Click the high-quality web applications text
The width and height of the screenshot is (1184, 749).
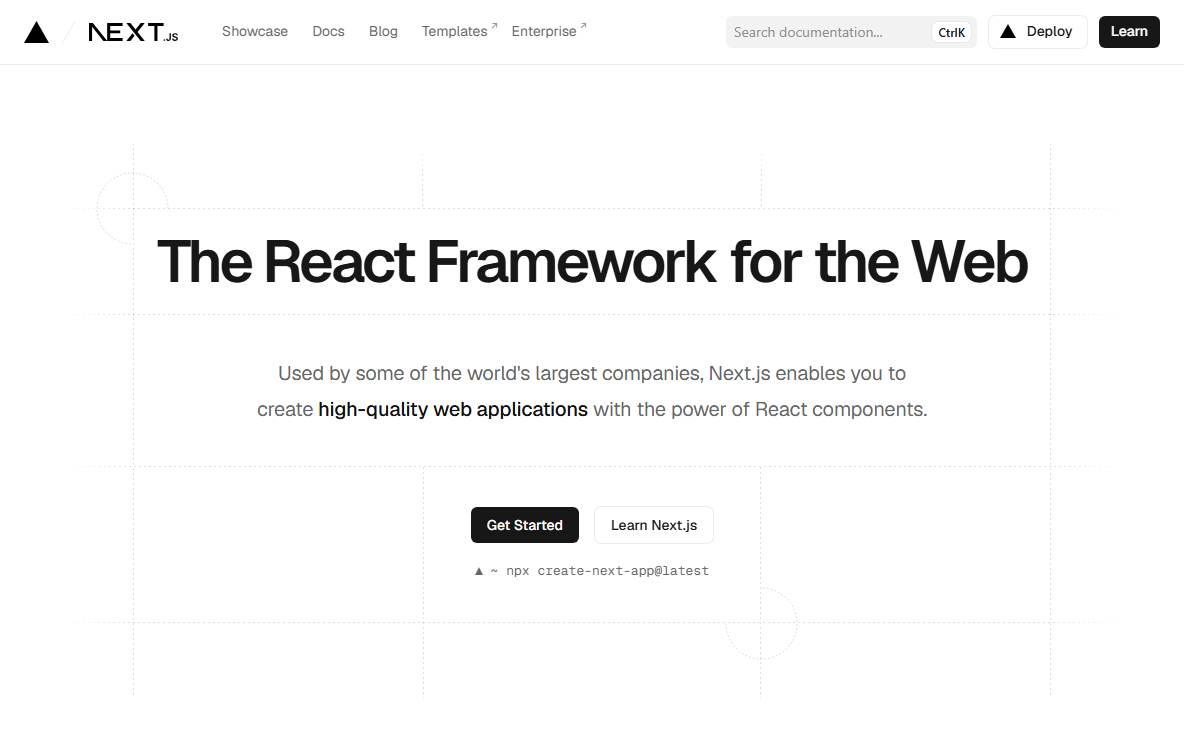(x=453, y=409)
